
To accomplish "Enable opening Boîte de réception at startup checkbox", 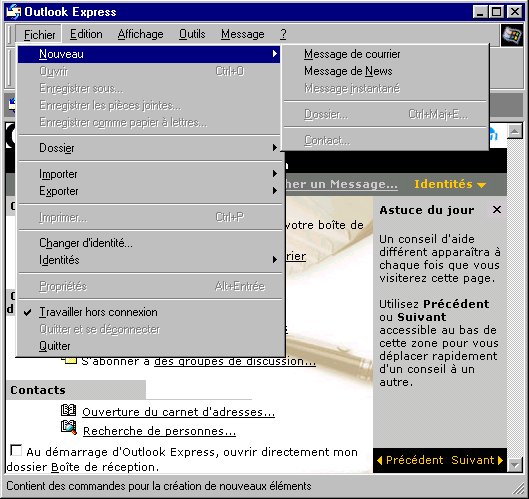I will (x=16, y=450).
